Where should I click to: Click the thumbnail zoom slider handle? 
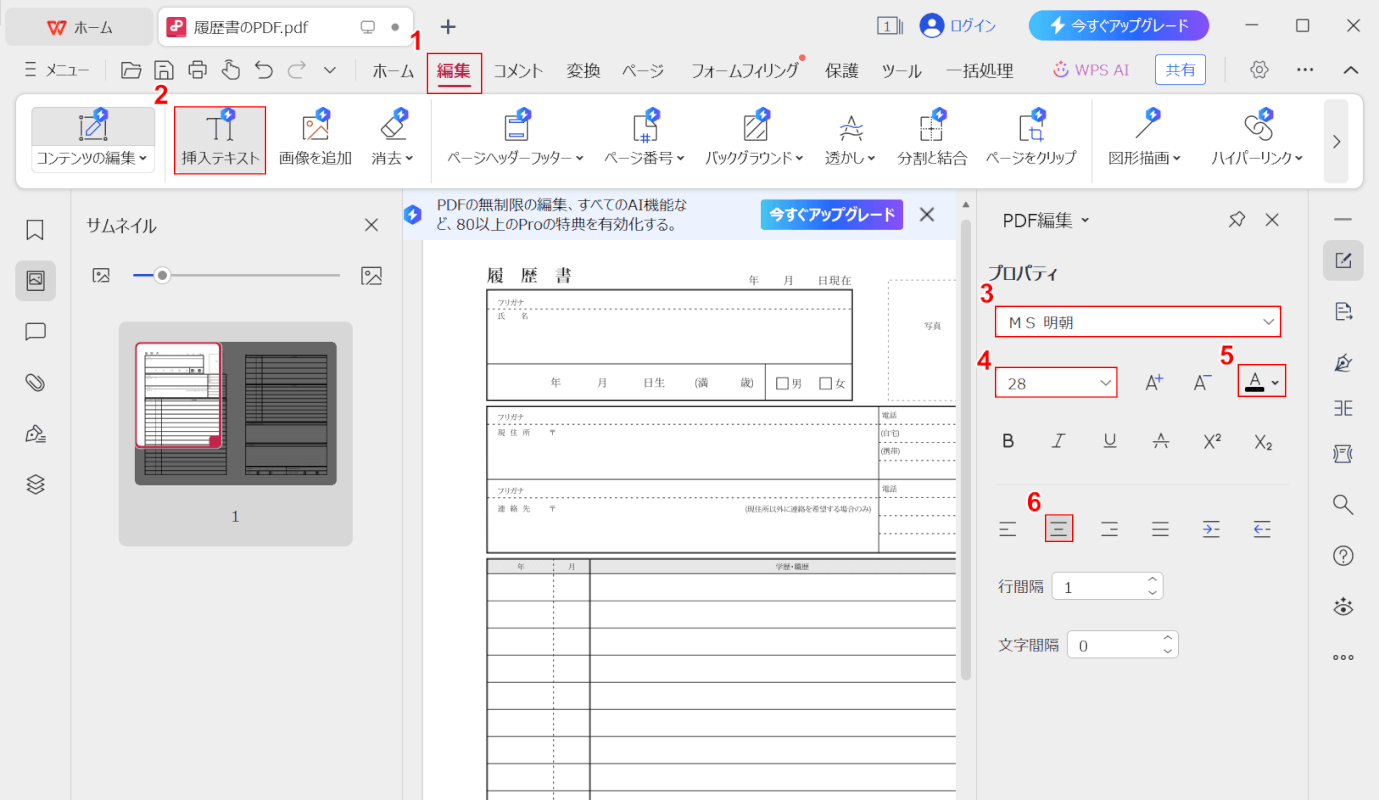[x=161, y=275]
